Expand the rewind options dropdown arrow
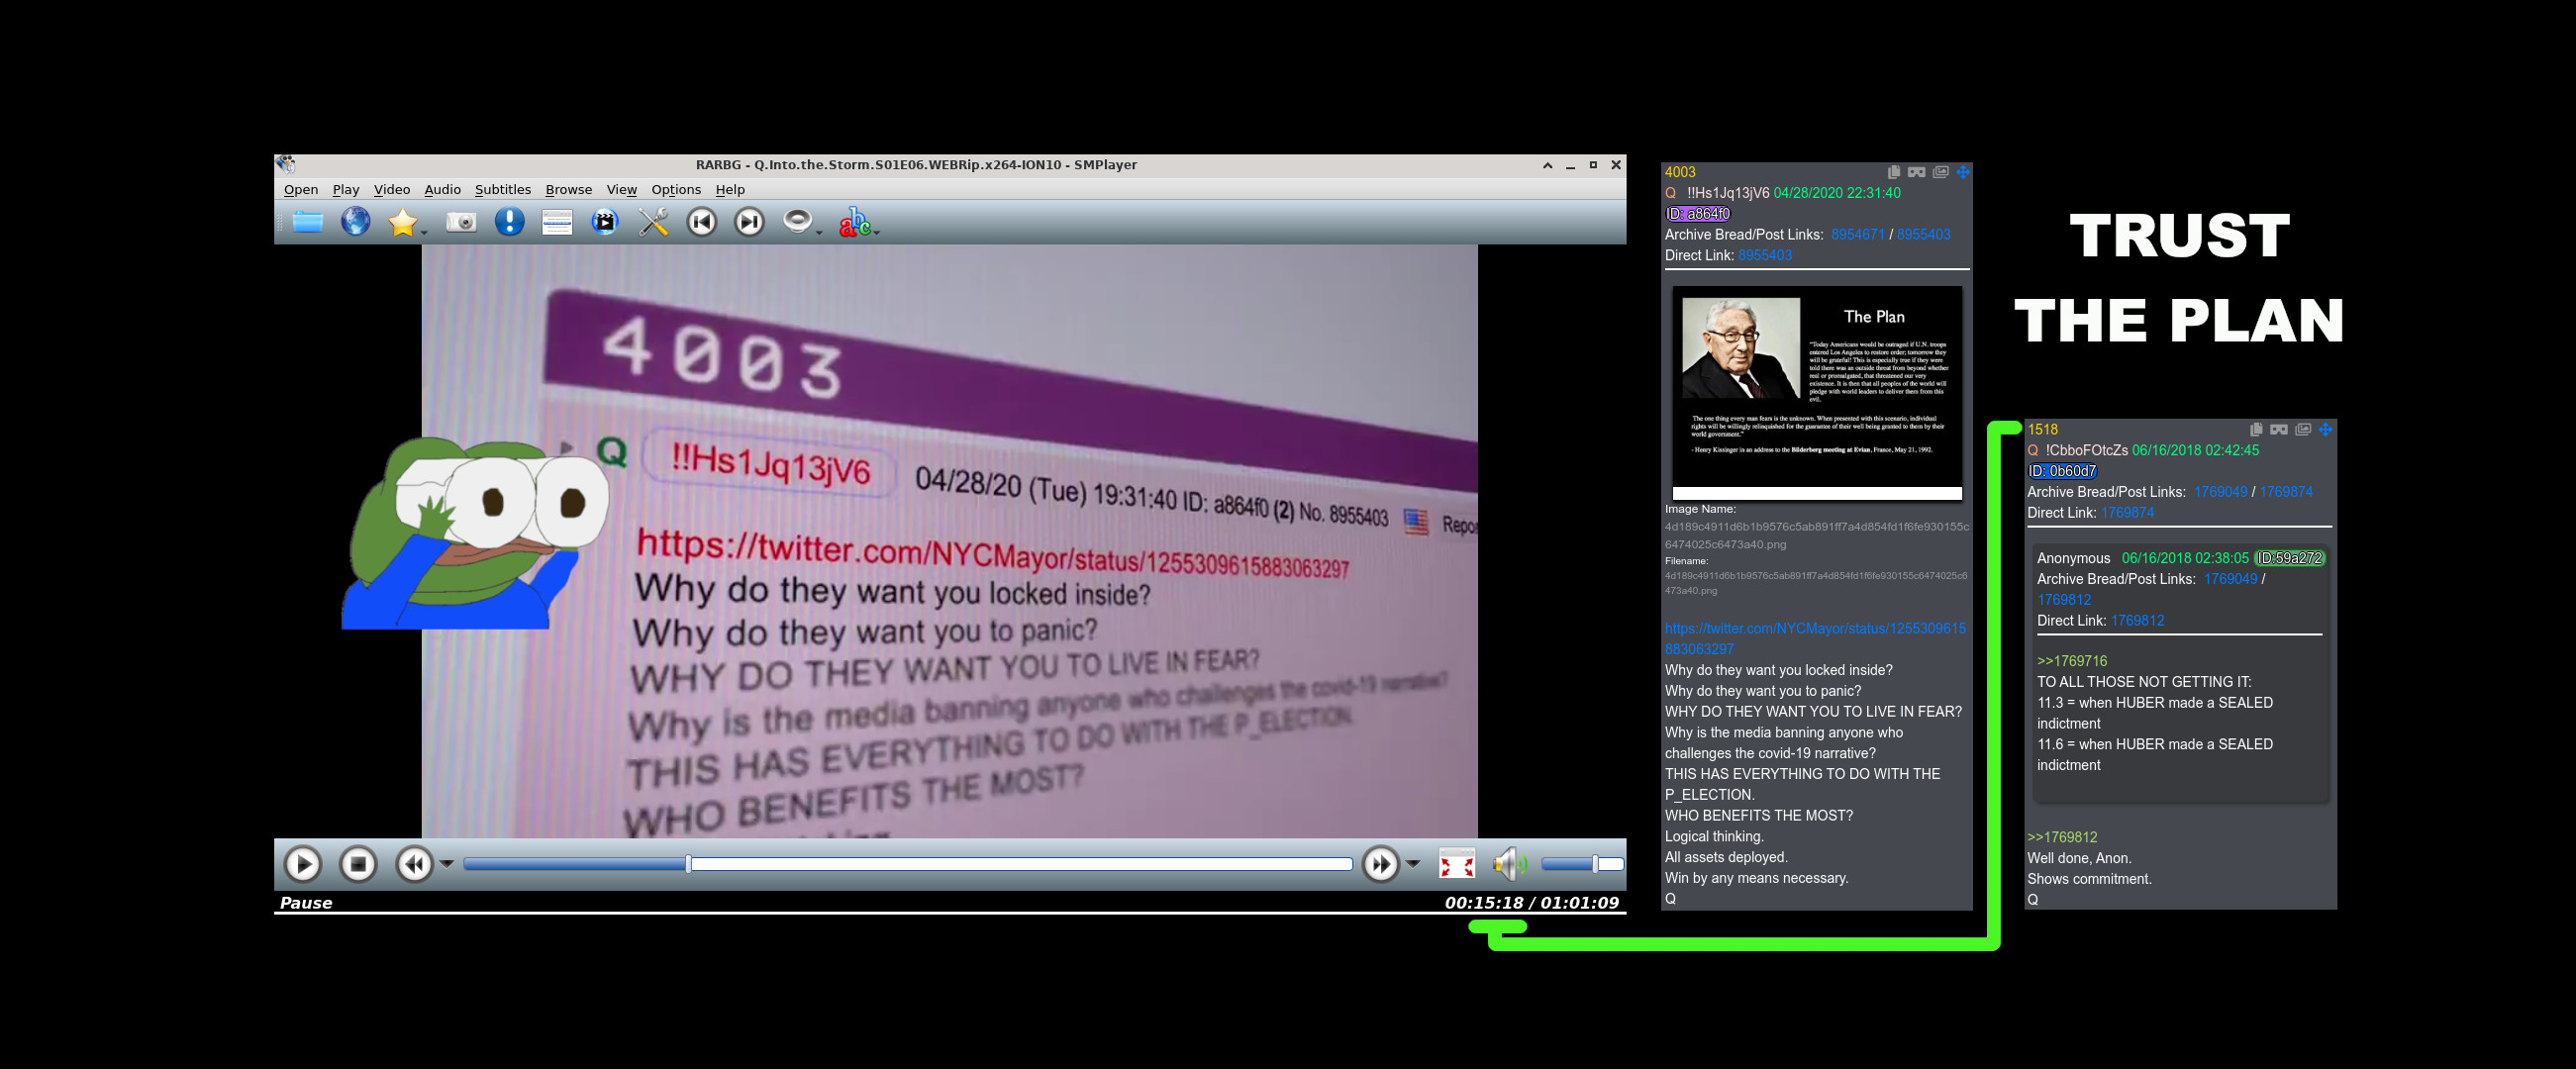This screenshot has height=1069, width=2576. pyautogui.click(x=447, y=864)
